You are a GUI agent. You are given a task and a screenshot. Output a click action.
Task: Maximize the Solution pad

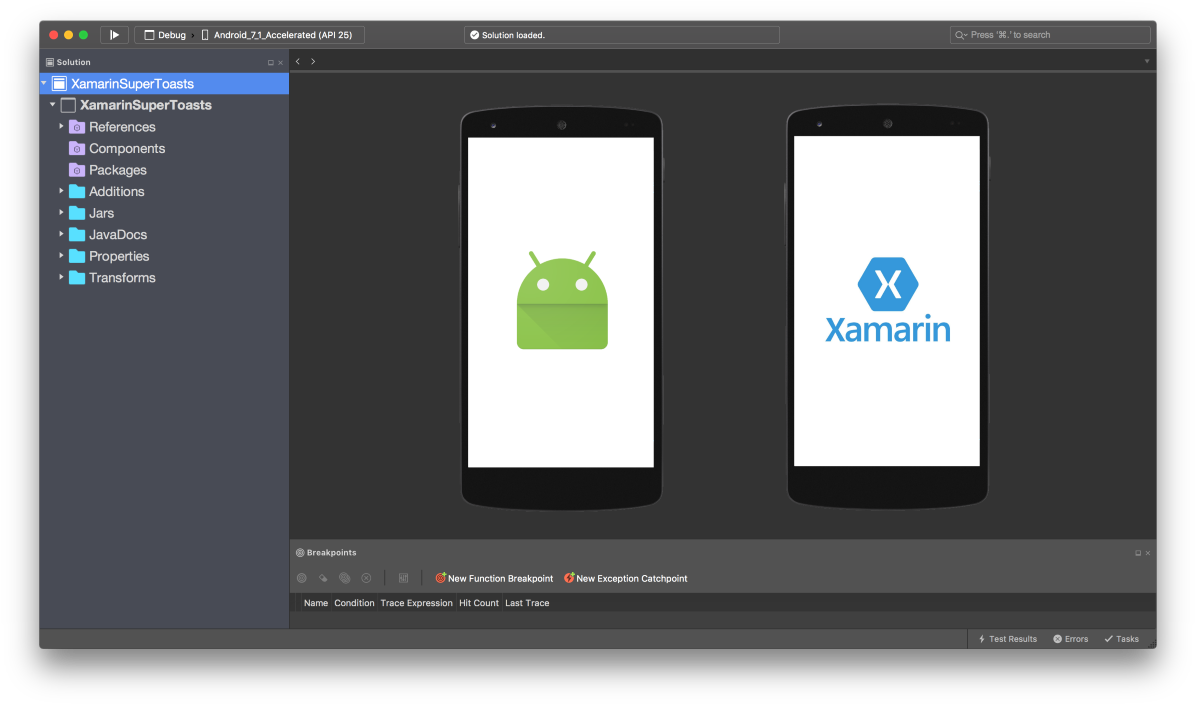tap(271, 62)
